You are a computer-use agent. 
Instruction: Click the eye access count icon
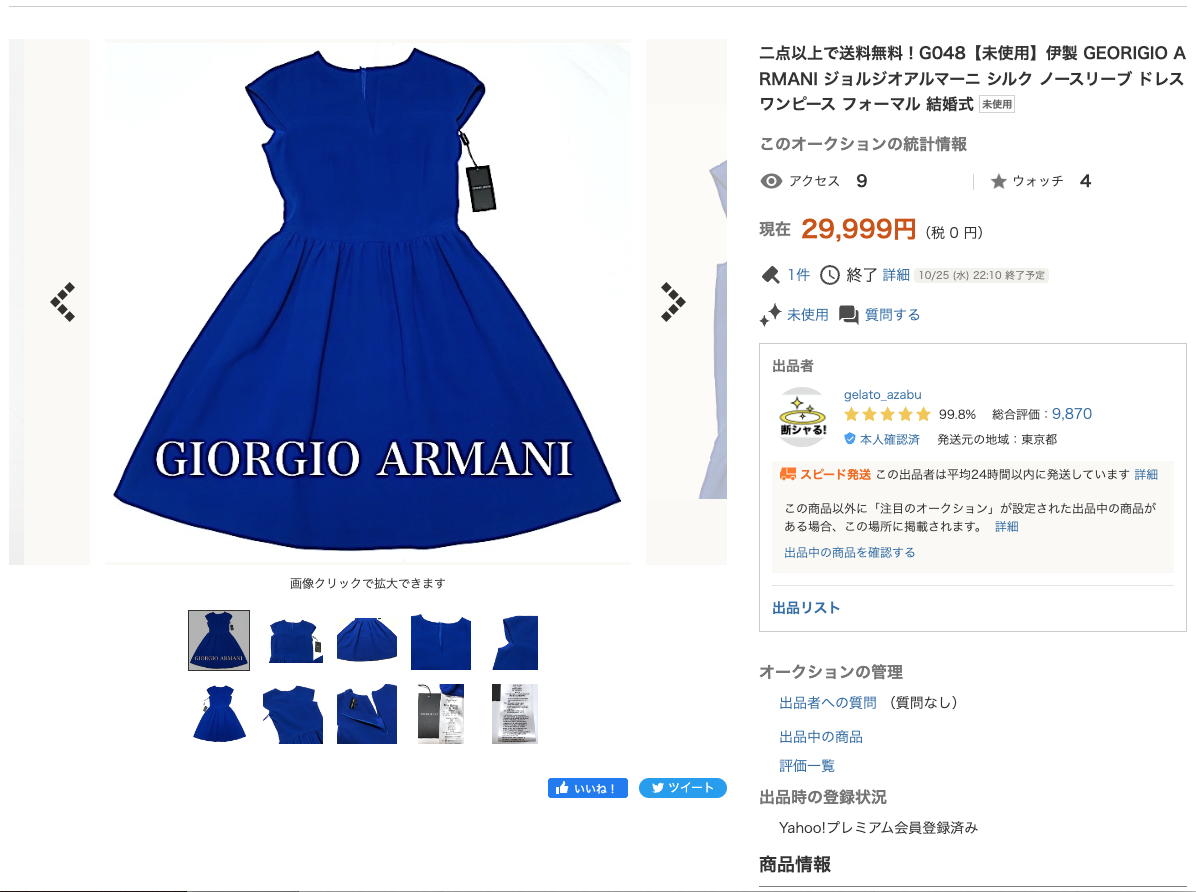pyautogui.click(x=771, y=181)
